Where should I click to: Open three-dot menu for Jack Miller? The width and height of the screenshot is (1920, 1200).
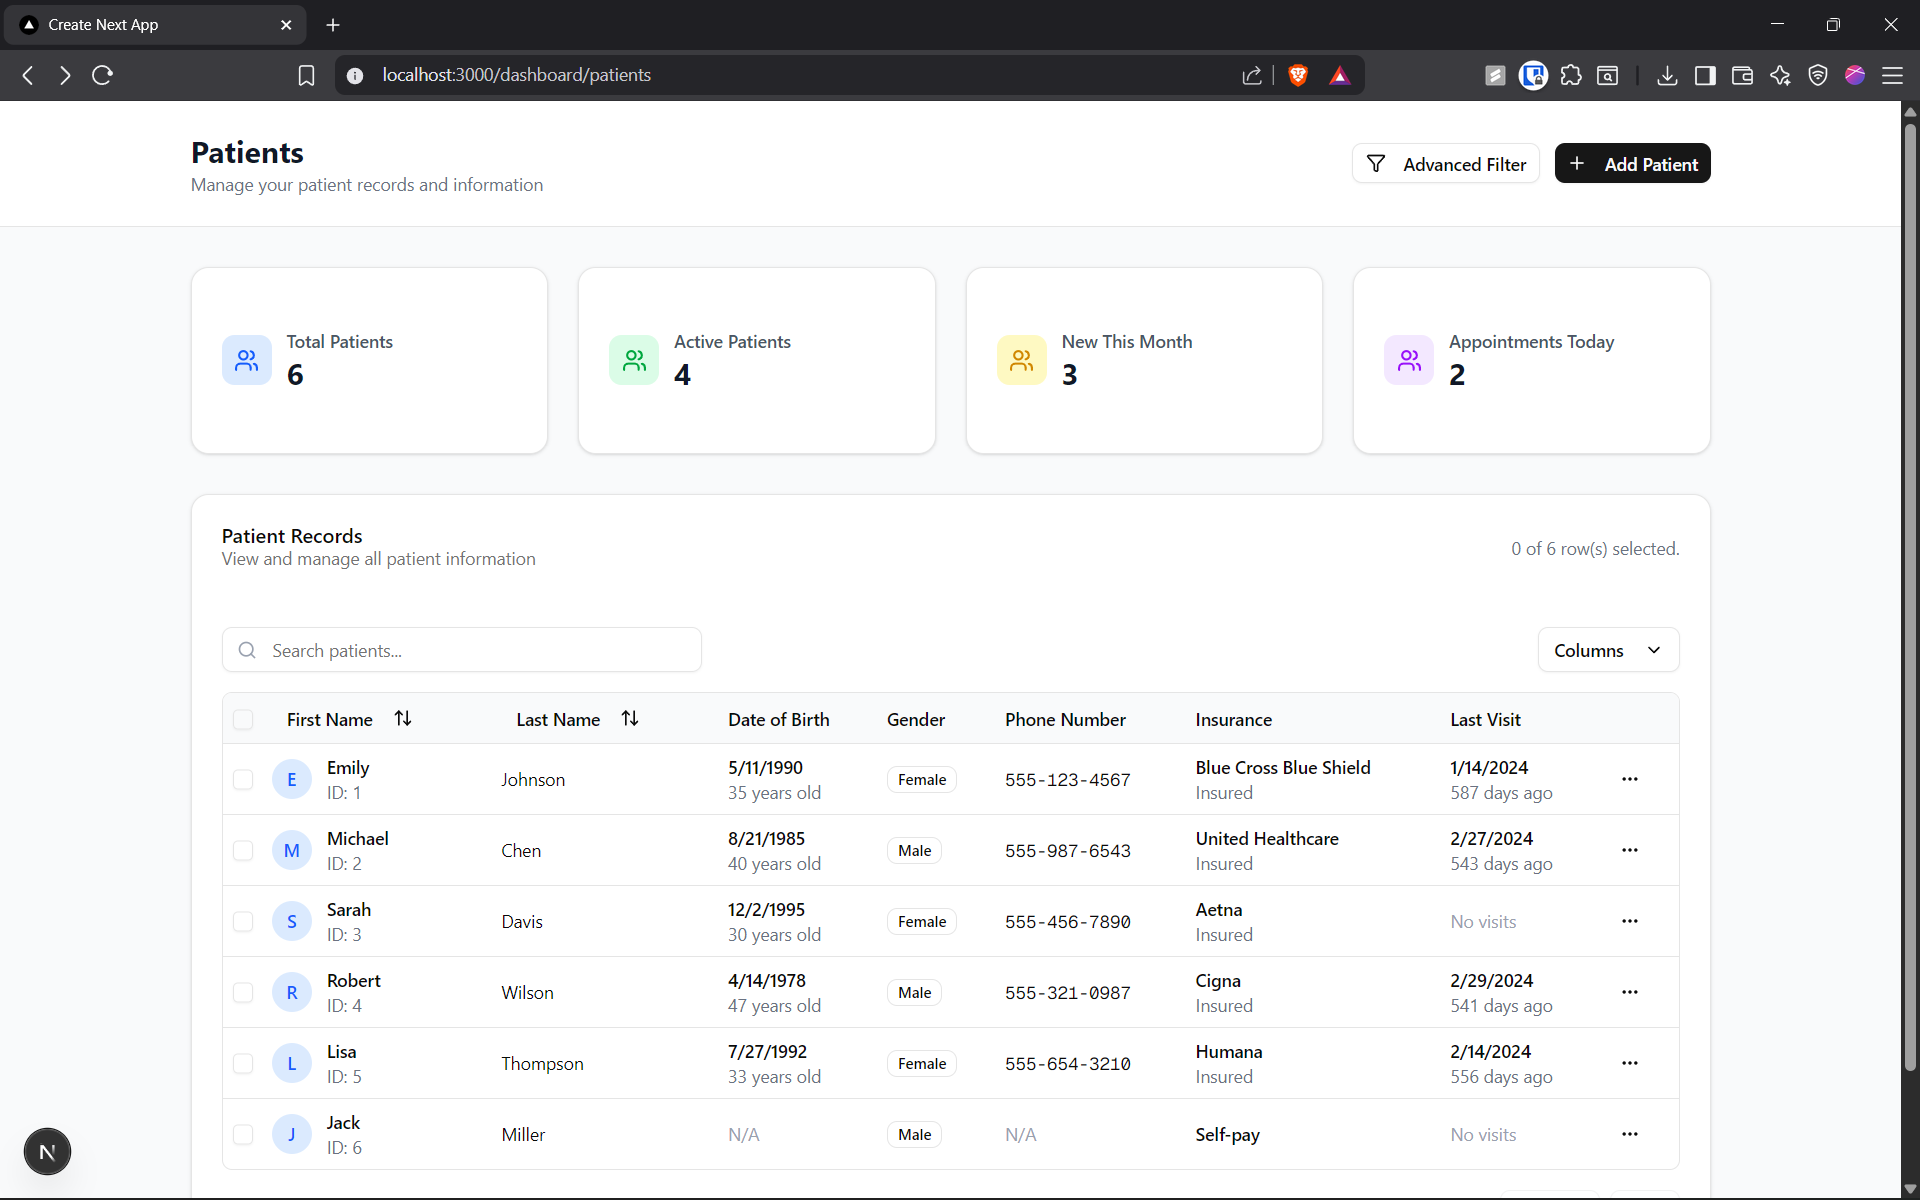click(x=1629, y=1134)
